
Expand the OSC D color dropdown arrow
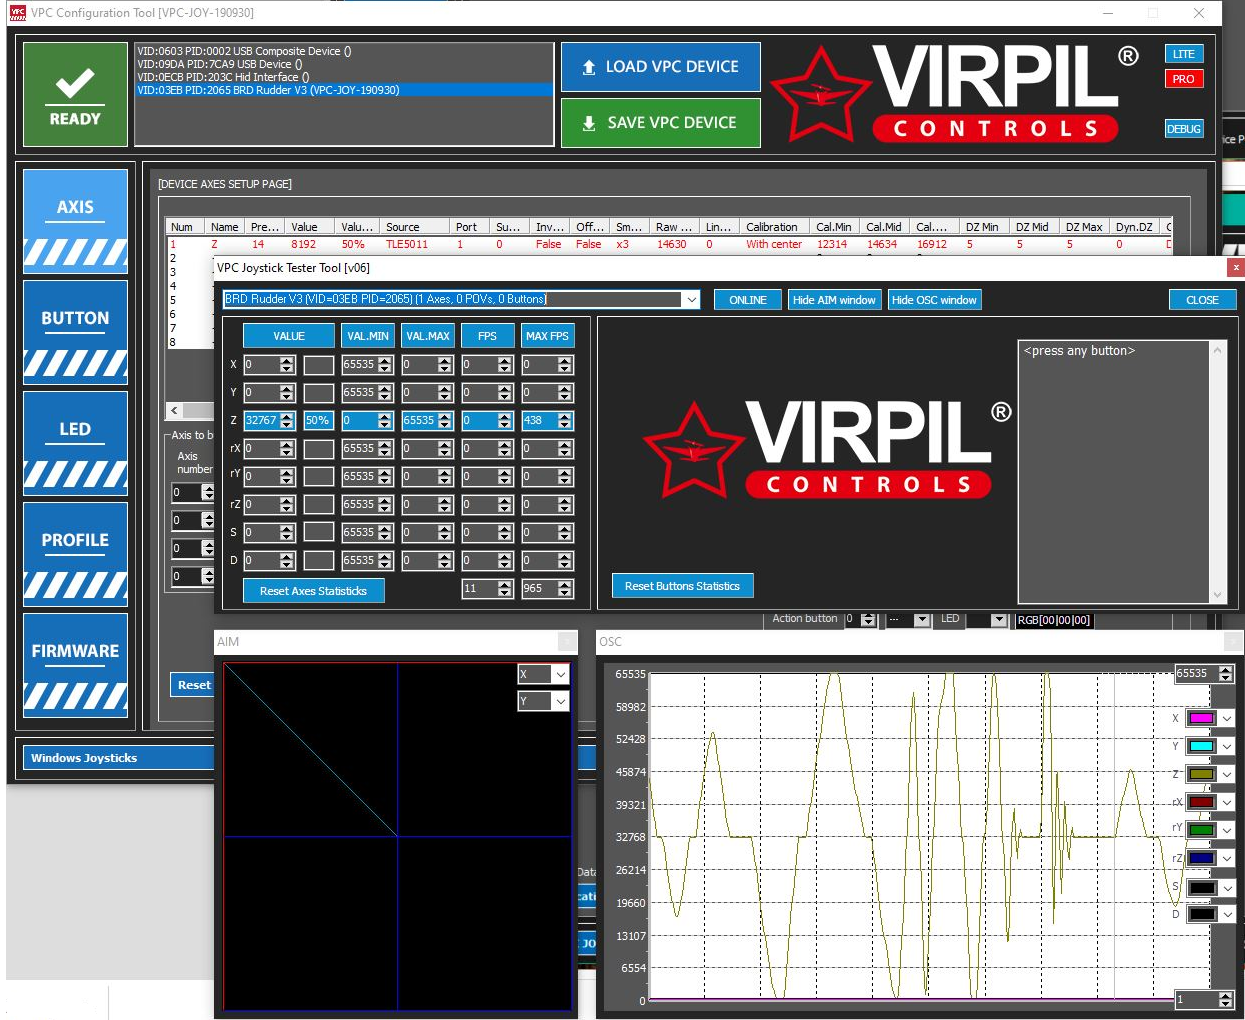click(1227, 914)
